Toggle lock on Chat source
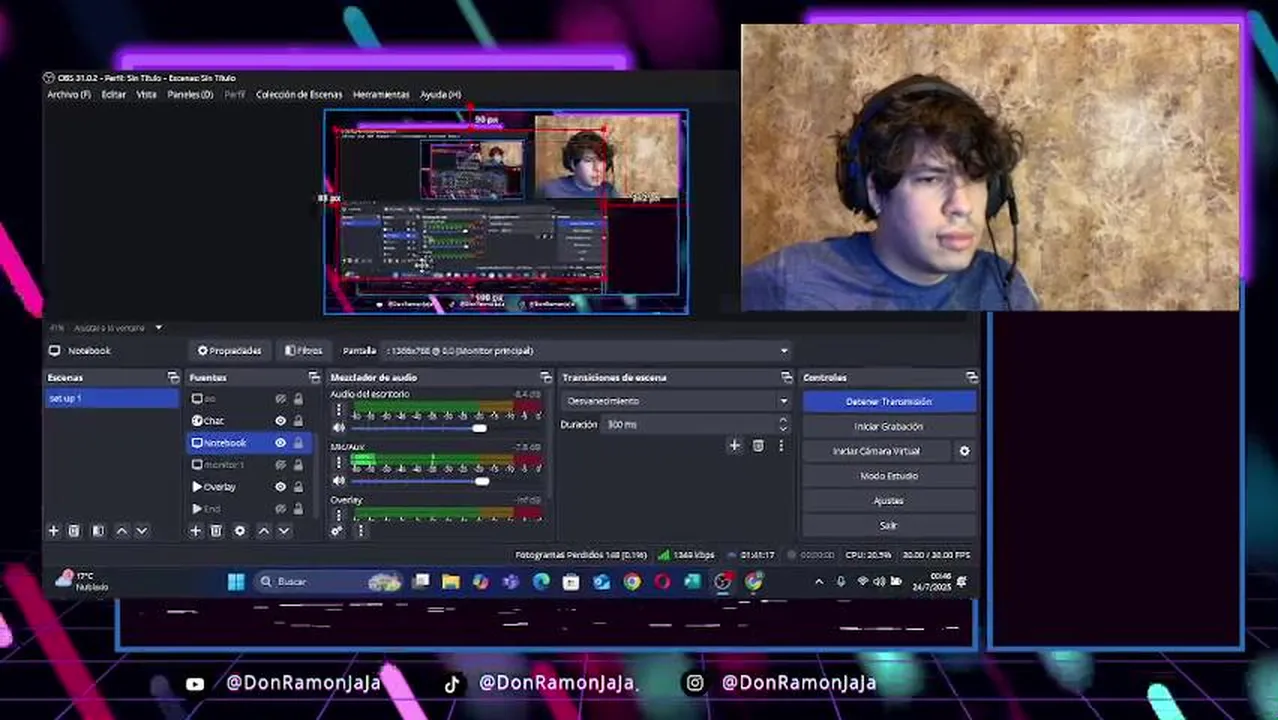The image size is (1278, 720). click(298, 421)
